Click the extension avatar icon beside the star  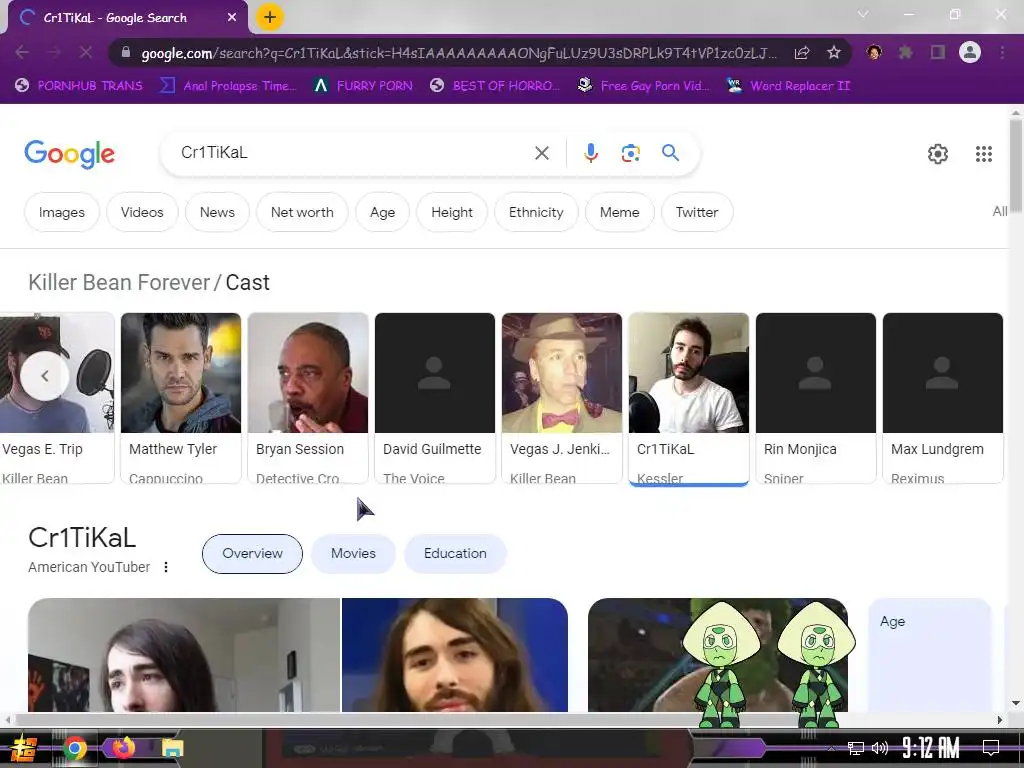(x=874, y=52)
